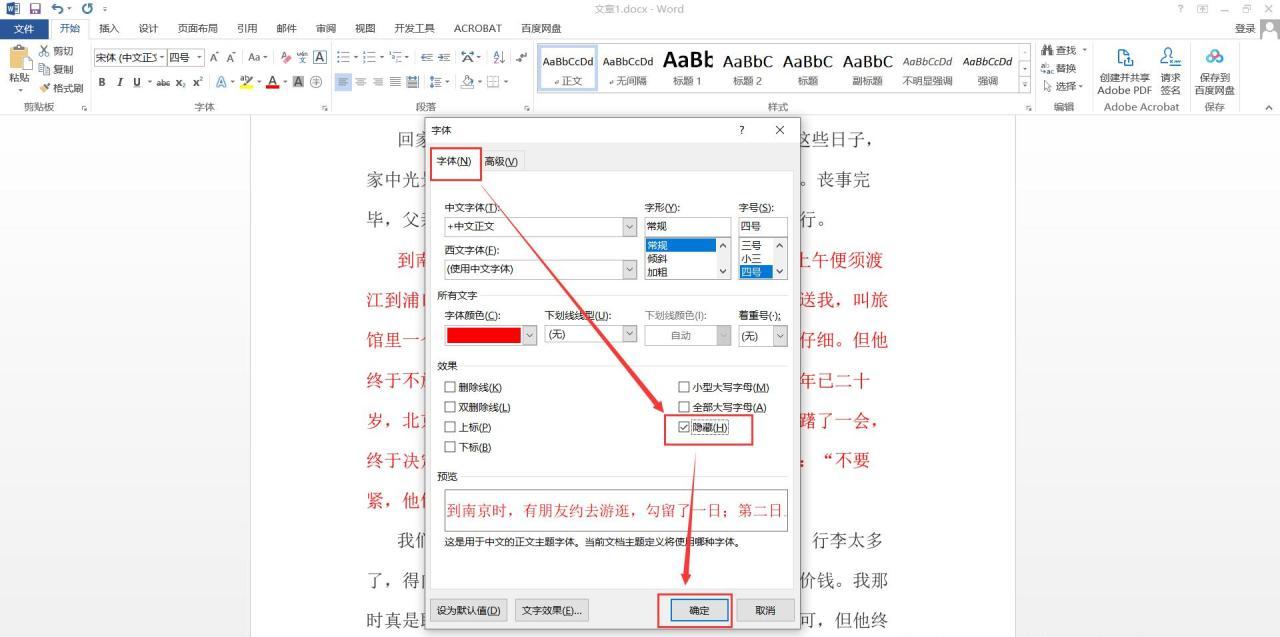
Task: Check the subscript (下标) checkbox
Action: pyautogui.click(x=450, y=447)
